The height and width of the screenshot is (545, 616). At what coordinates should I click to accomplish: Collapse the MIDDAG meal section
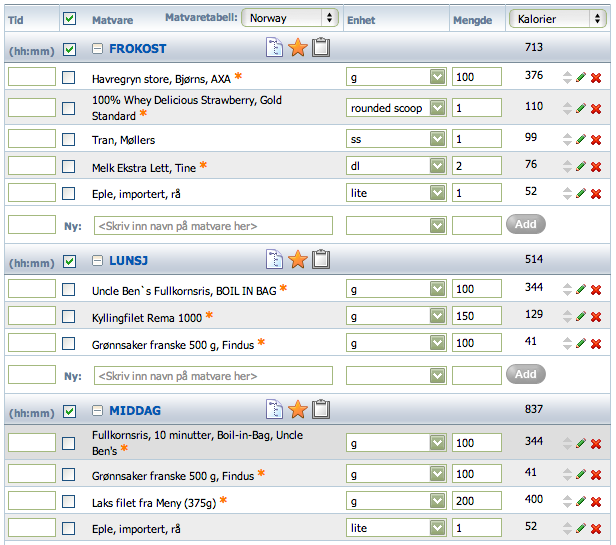pos(97,411)
